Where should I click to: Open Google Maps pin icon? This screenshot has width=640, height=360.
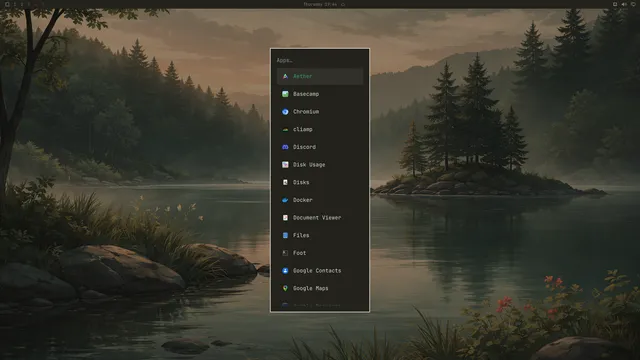tap(285, 288)
